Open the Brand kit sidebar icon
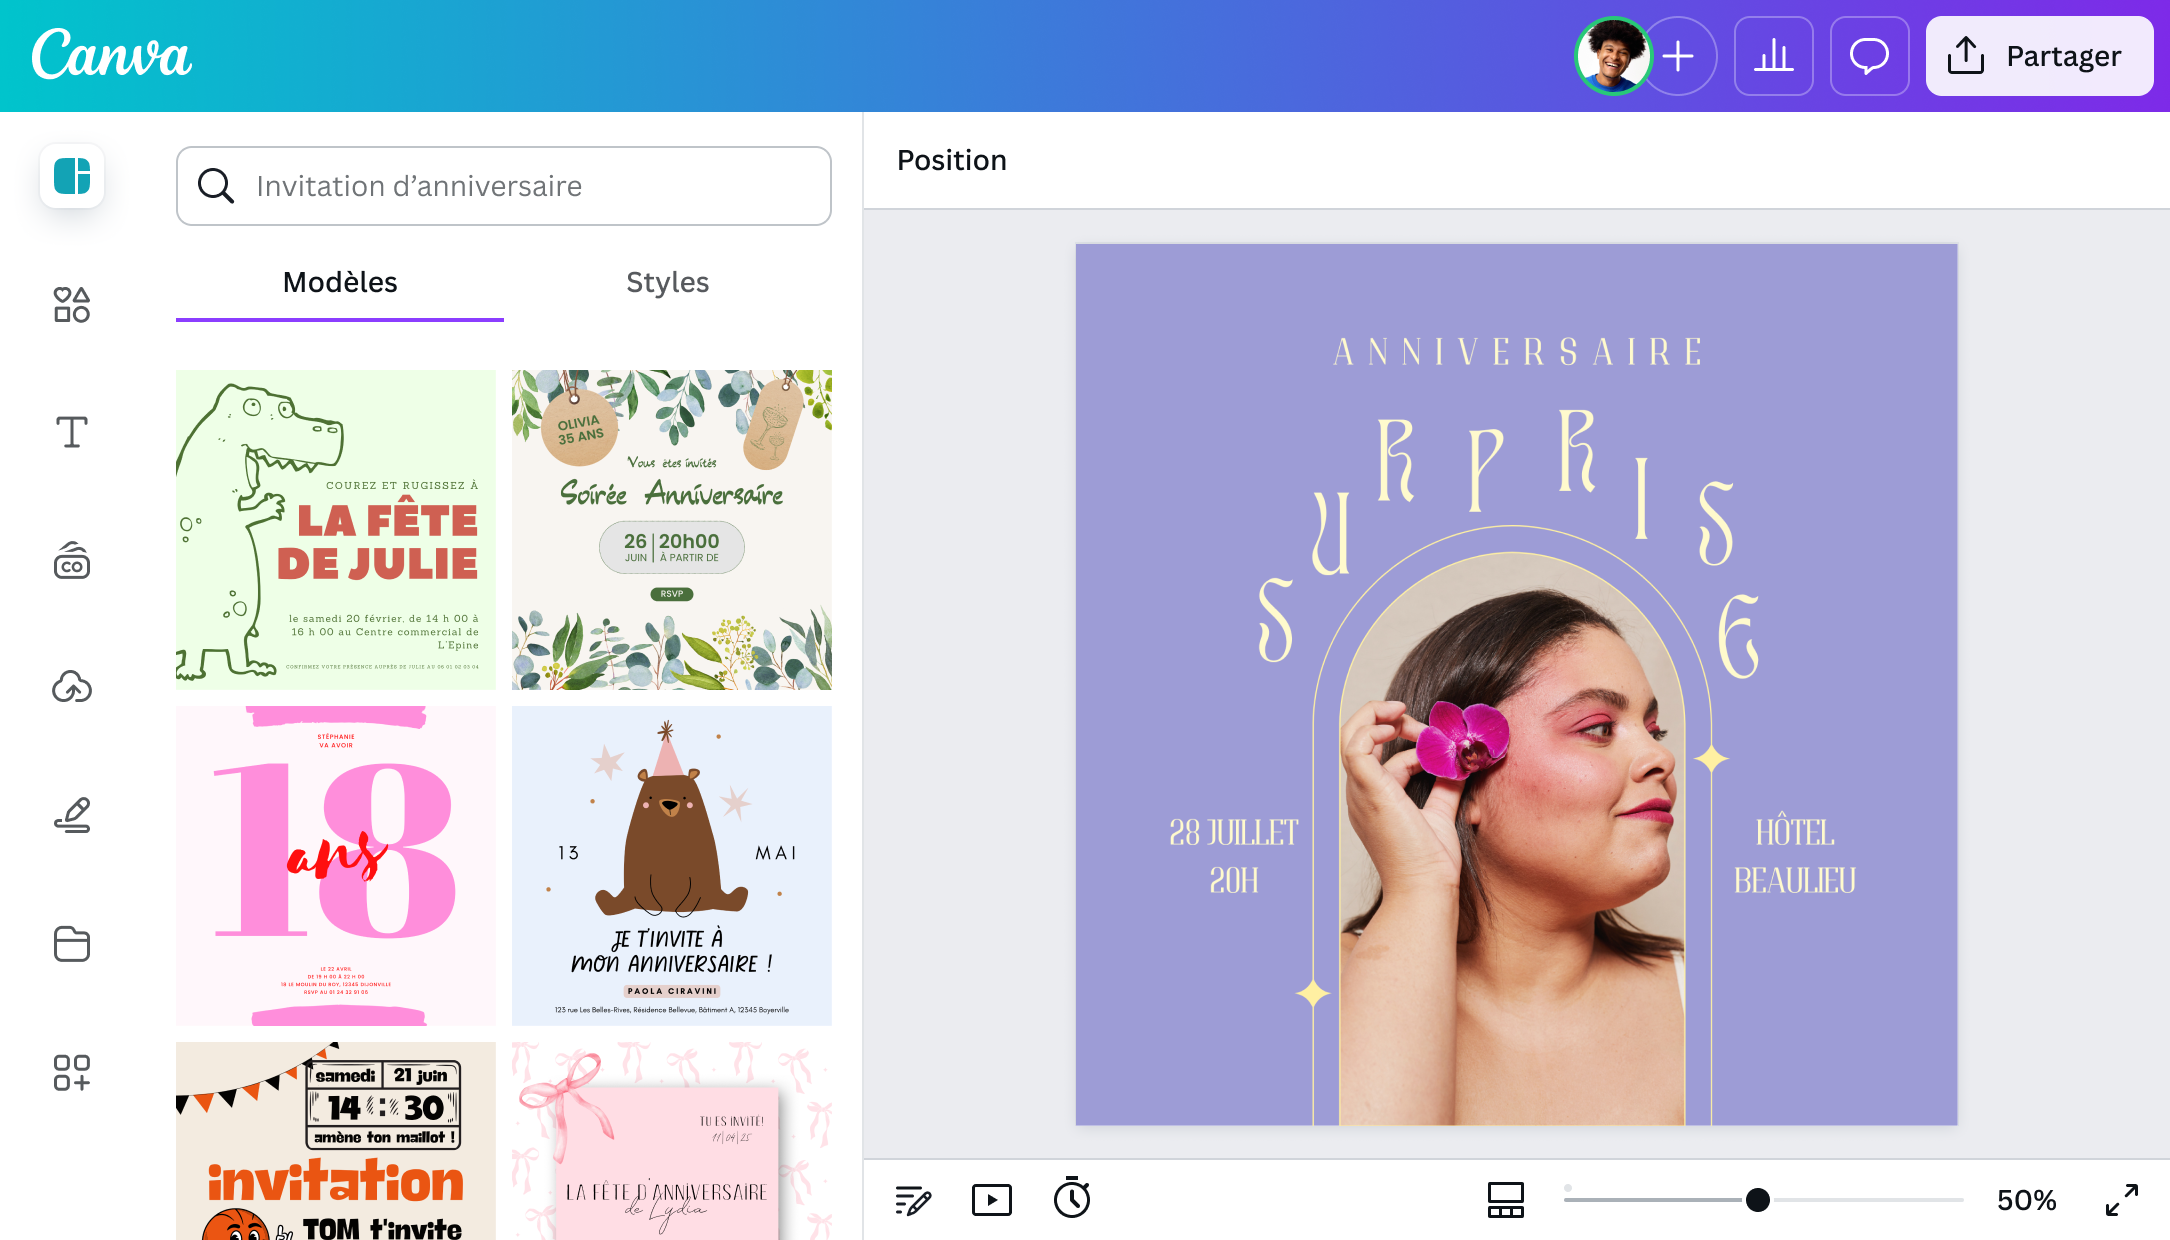The height and width of the screenshot is (1240, 2170). click(72, 560)
